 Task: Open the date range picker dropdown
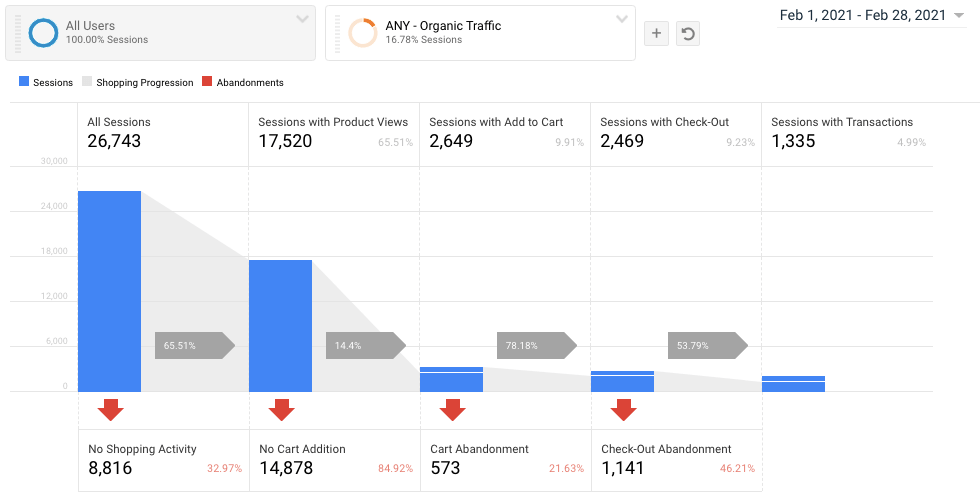(959, 16)
